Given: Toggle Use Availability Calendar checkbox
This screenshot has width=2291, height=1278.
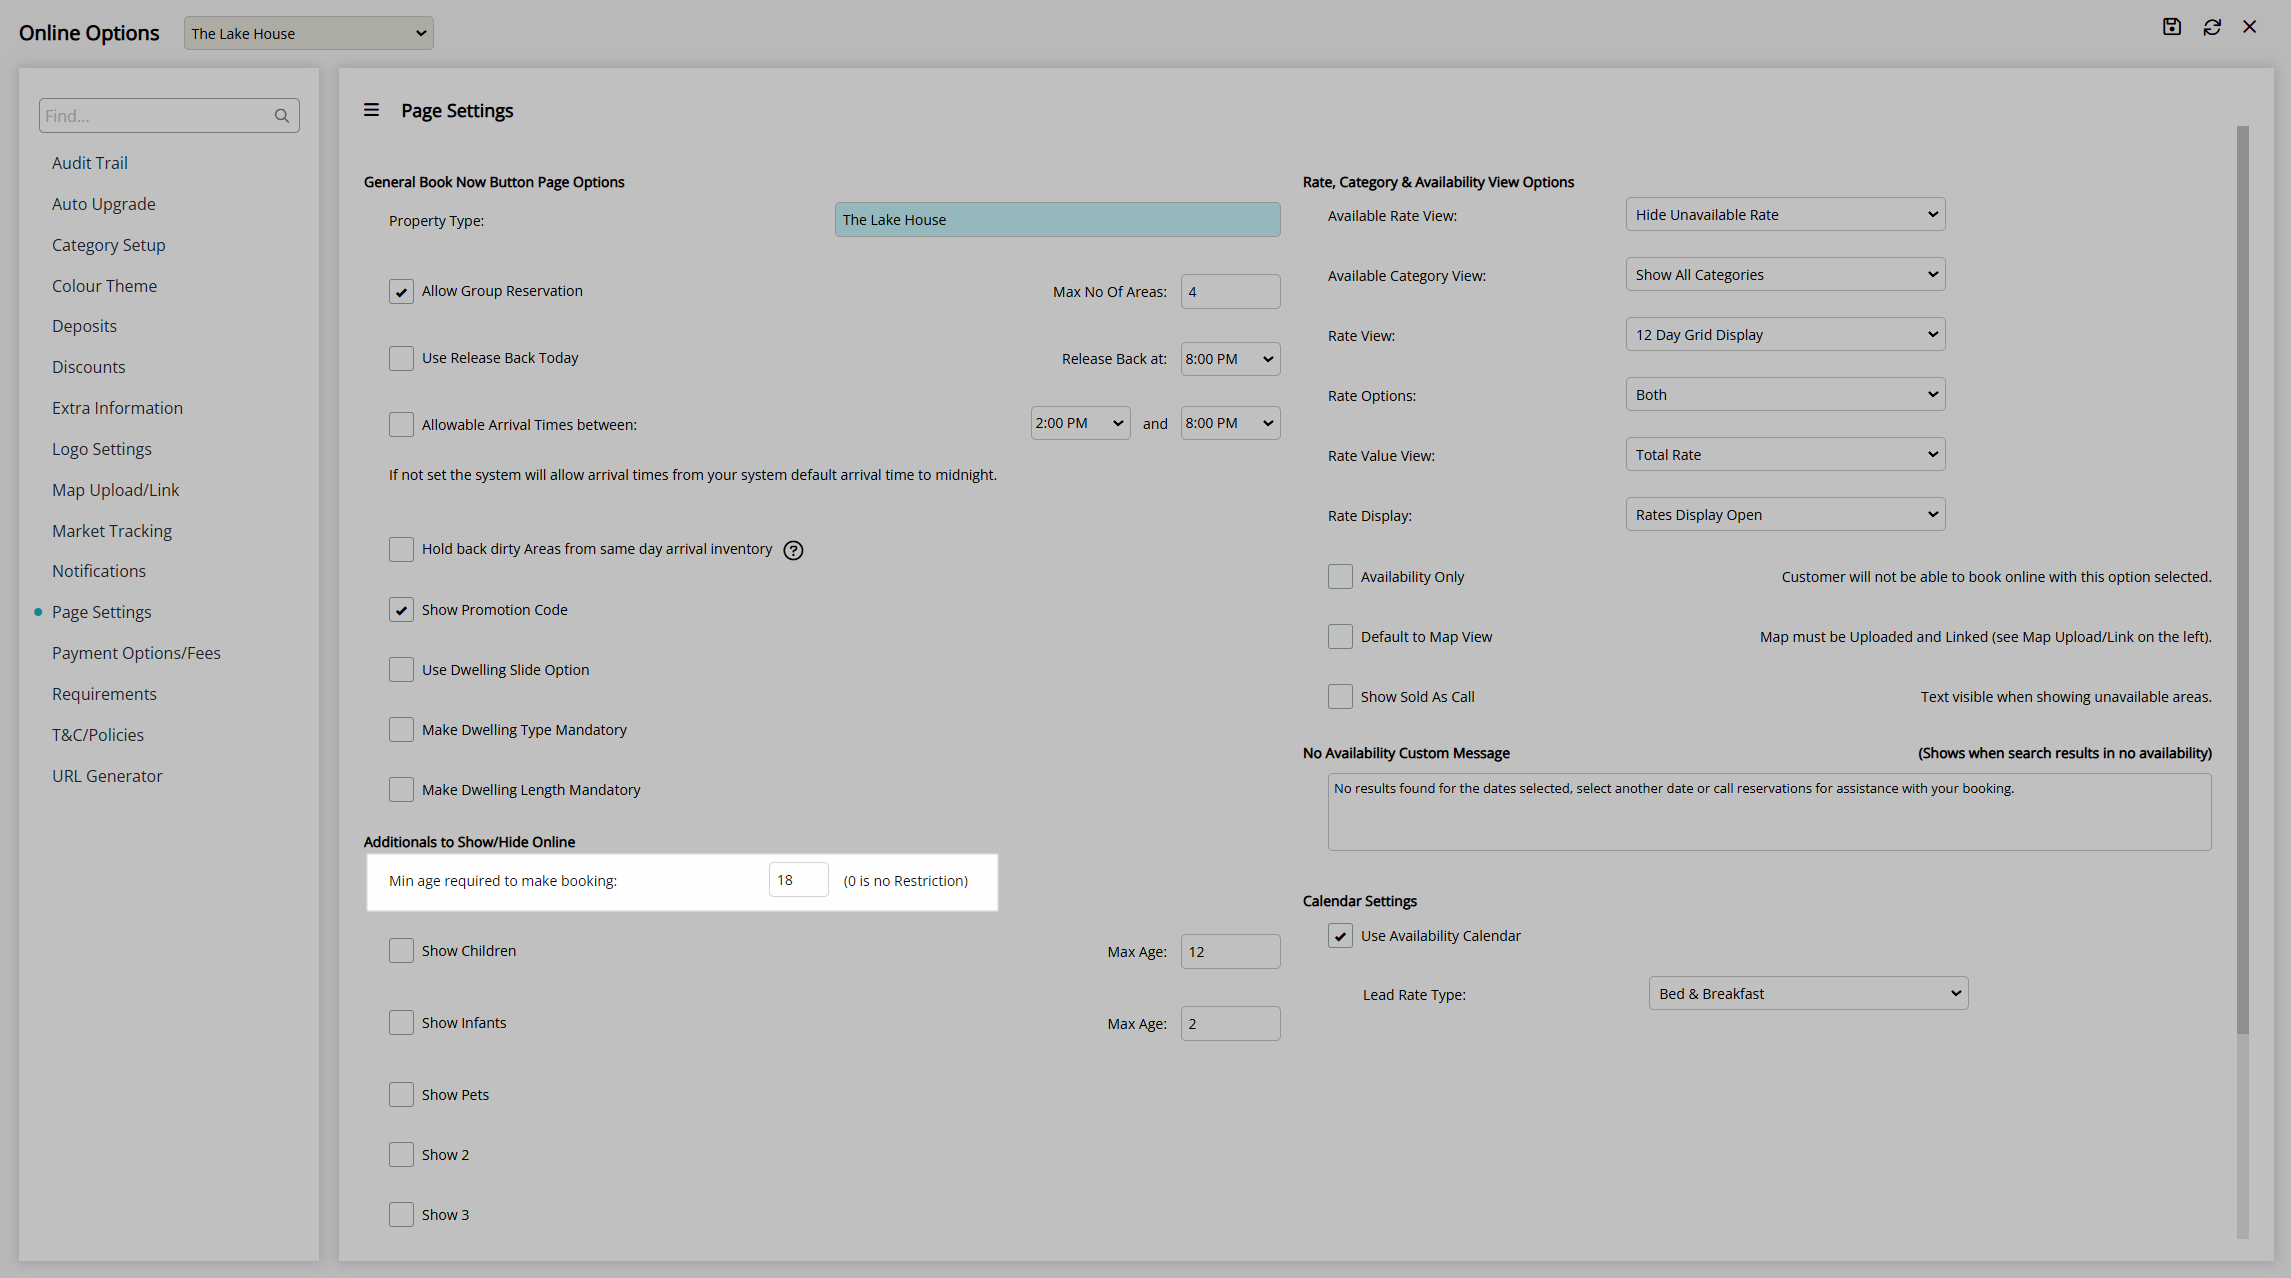Looking at the screenshot, I should point(1340,936).
